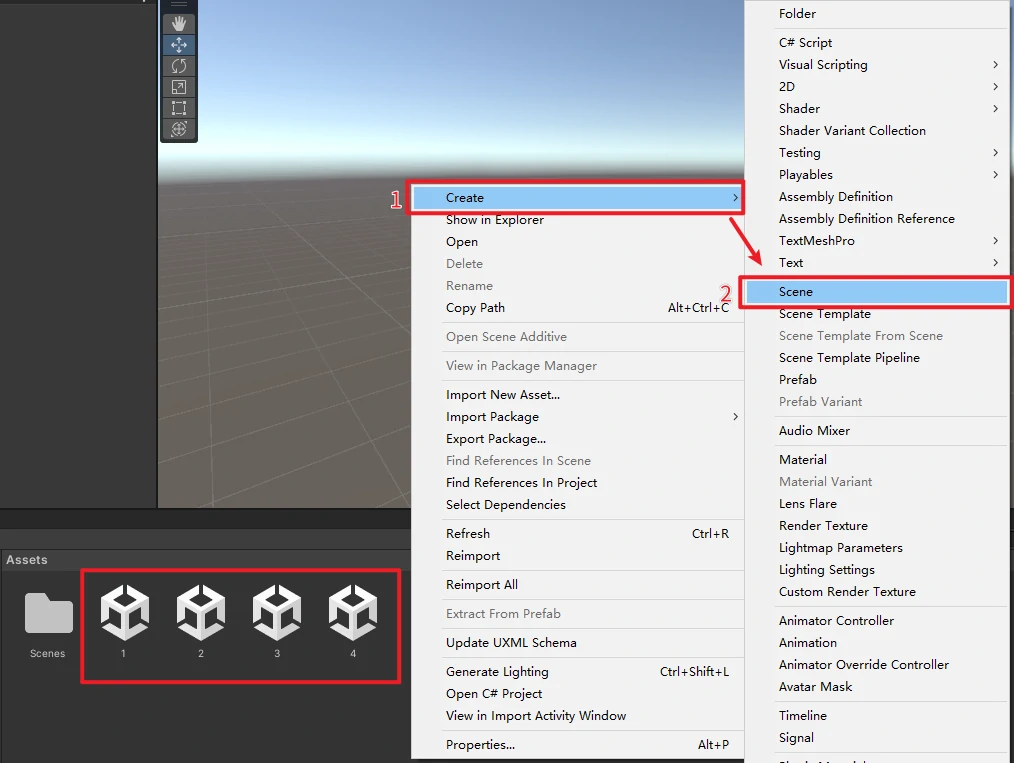Select the Rect tool
Image resolution: width=1014 pixels, height=763 pixels.
tap(179, 108)
